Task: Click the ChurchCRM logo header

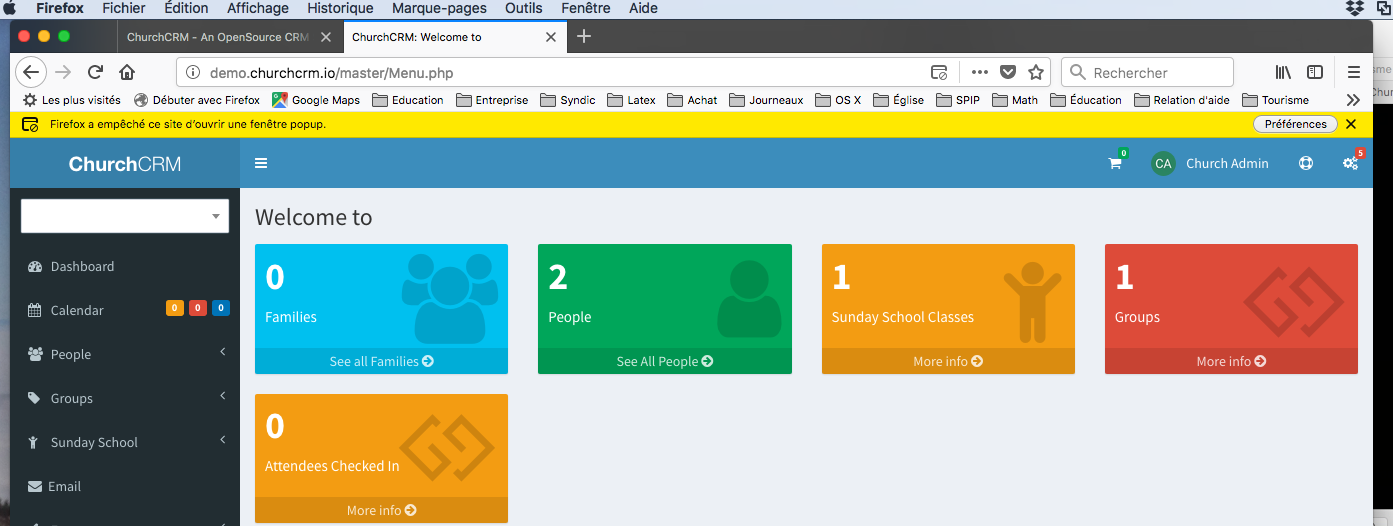Action: coord(125,163)
